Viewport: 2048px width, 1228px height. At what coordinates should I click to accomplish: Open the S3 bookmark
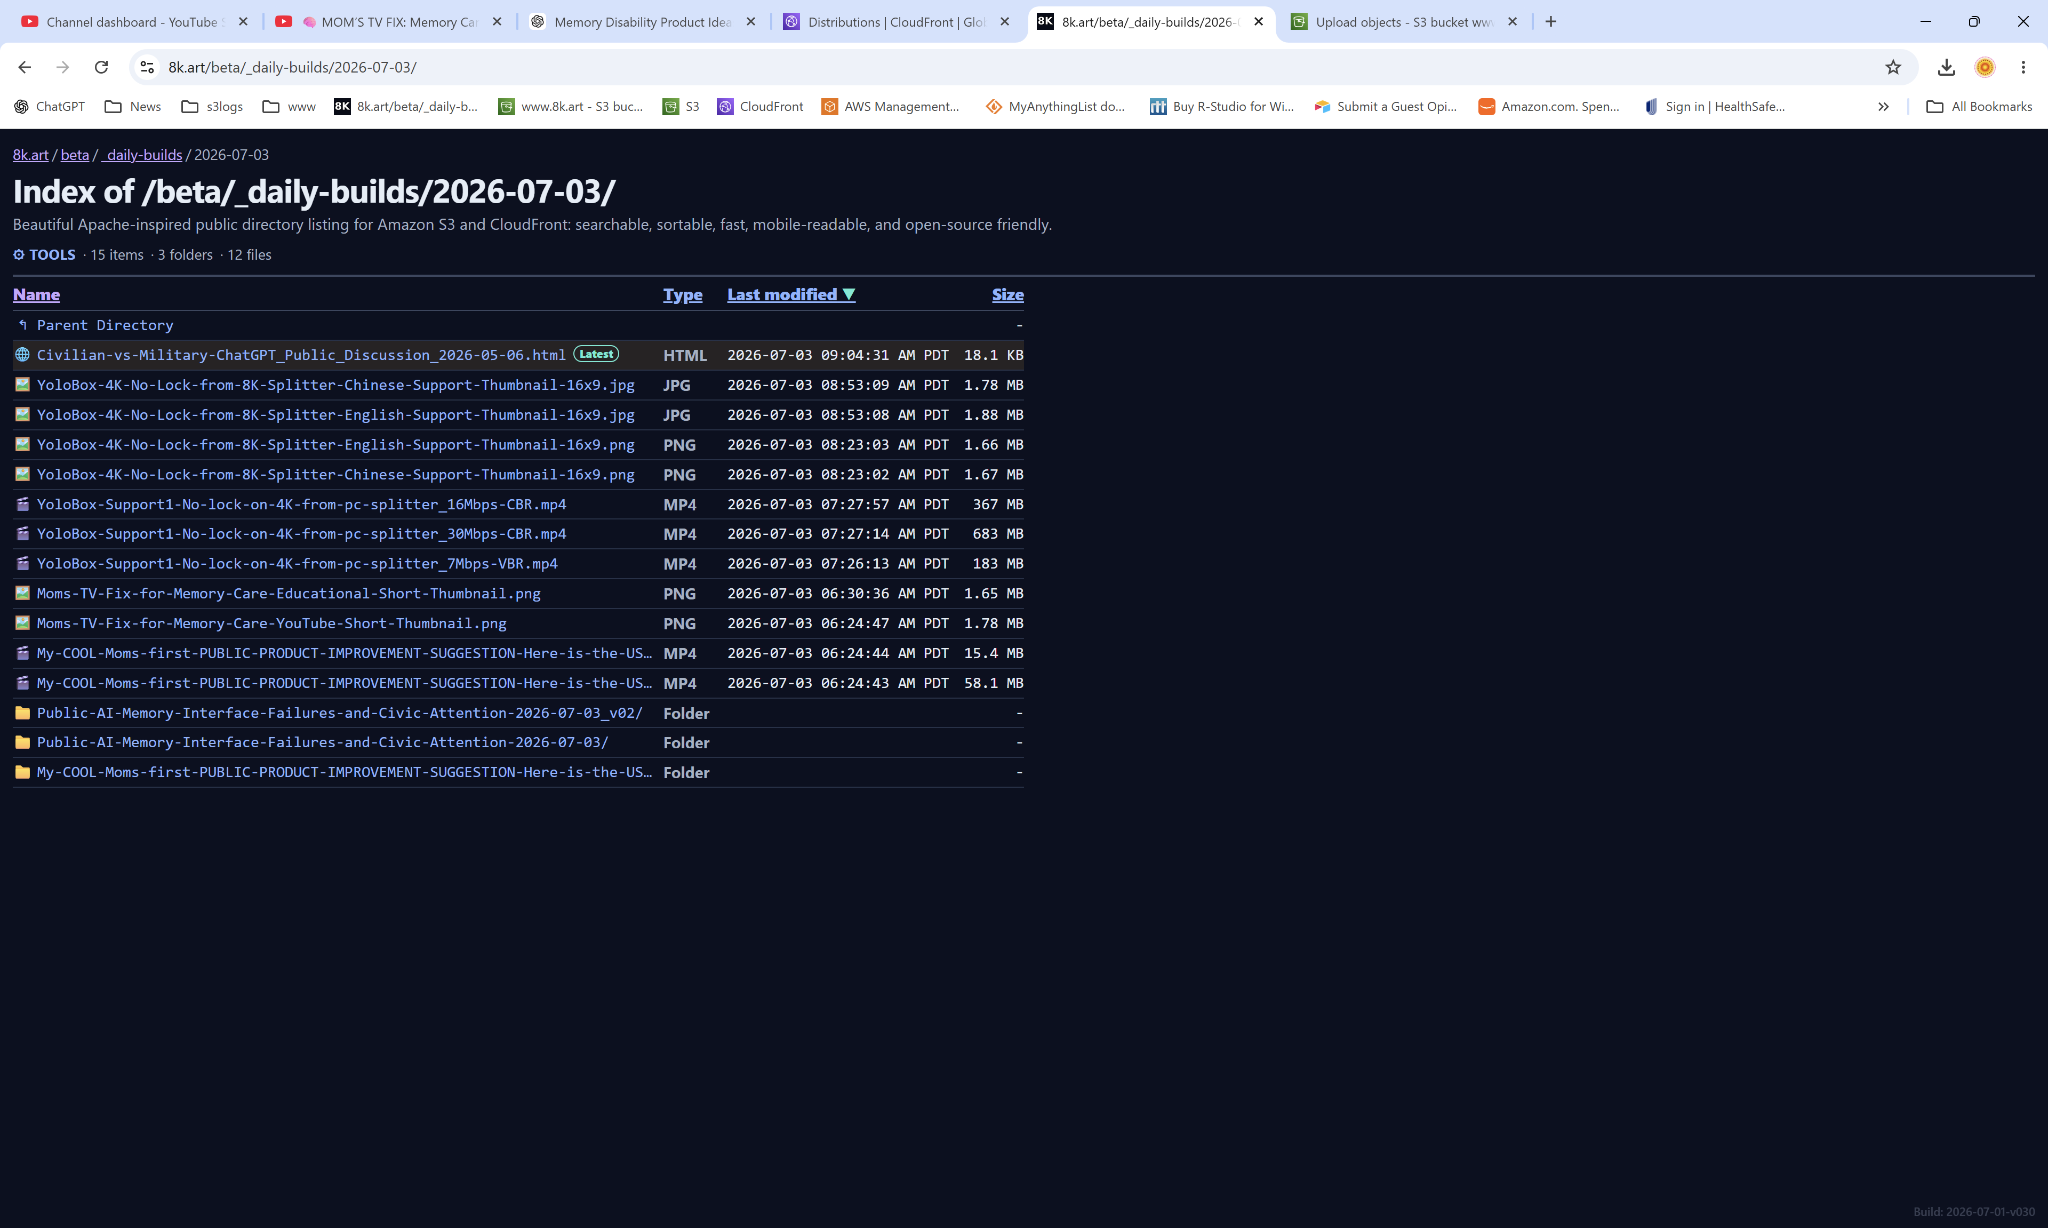(681, 107)
